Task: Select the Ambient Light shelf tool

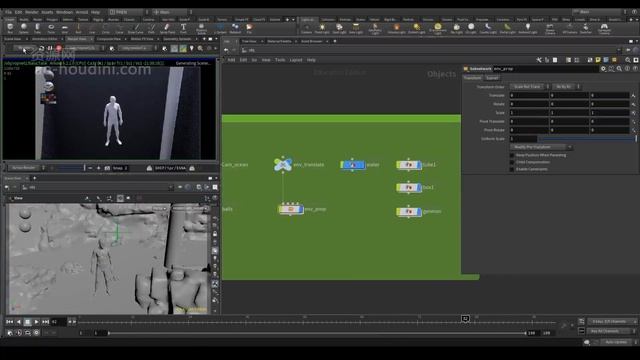Action: tap(528, 28)
